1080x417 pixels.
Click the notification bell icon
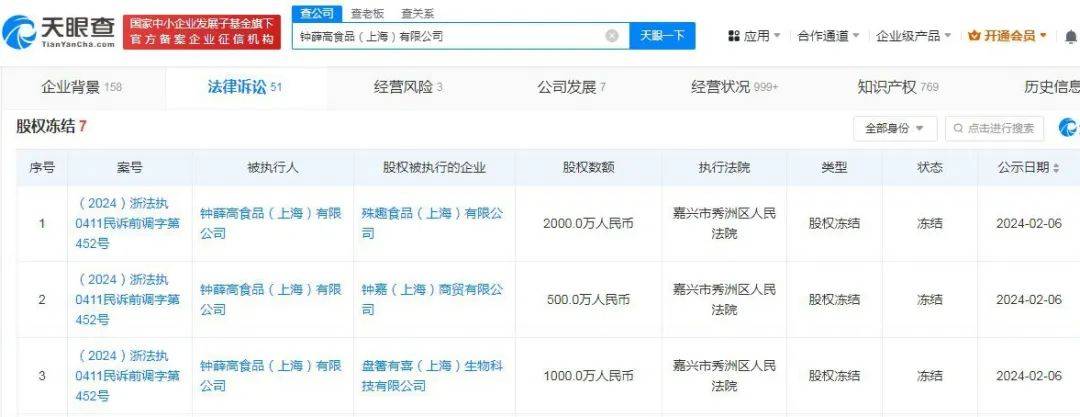[x=1069, y=35]
